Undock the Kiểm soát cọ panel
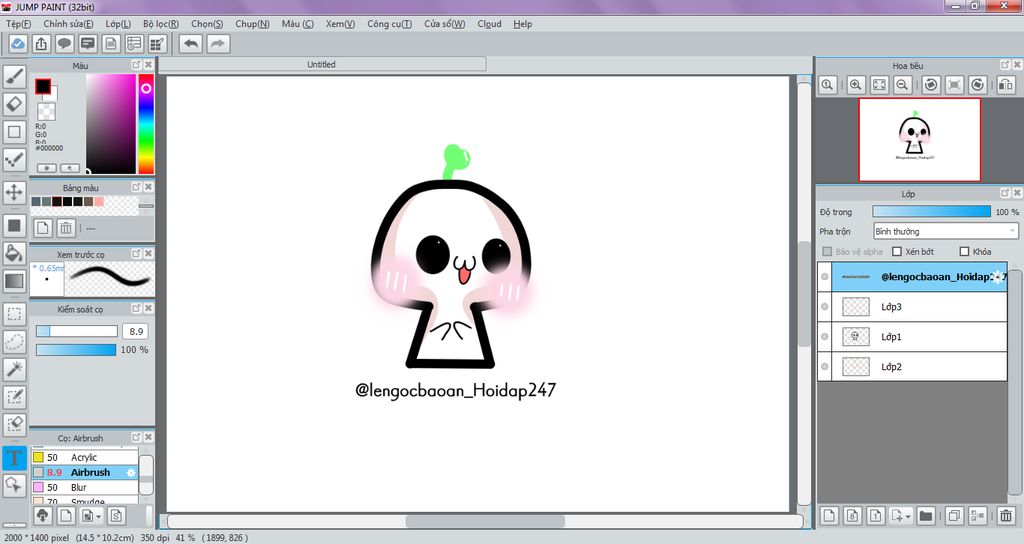1024x544 pixels. (136, 308)
